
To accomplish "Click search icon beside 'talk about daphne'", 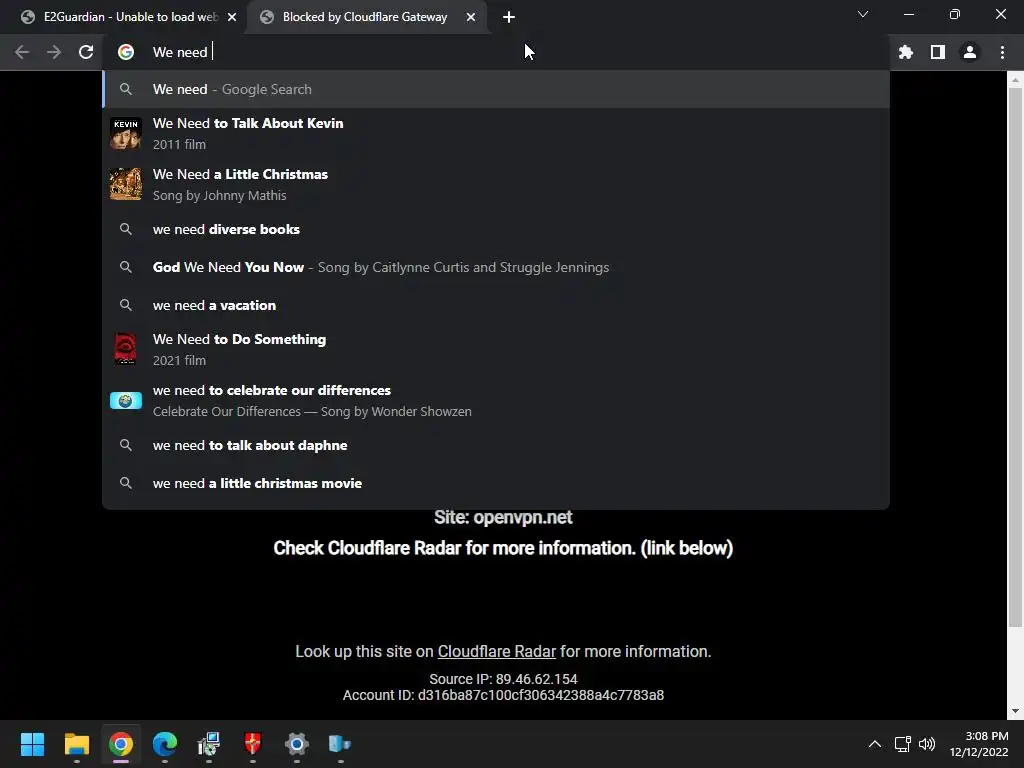I will click(x=126, y=445).
